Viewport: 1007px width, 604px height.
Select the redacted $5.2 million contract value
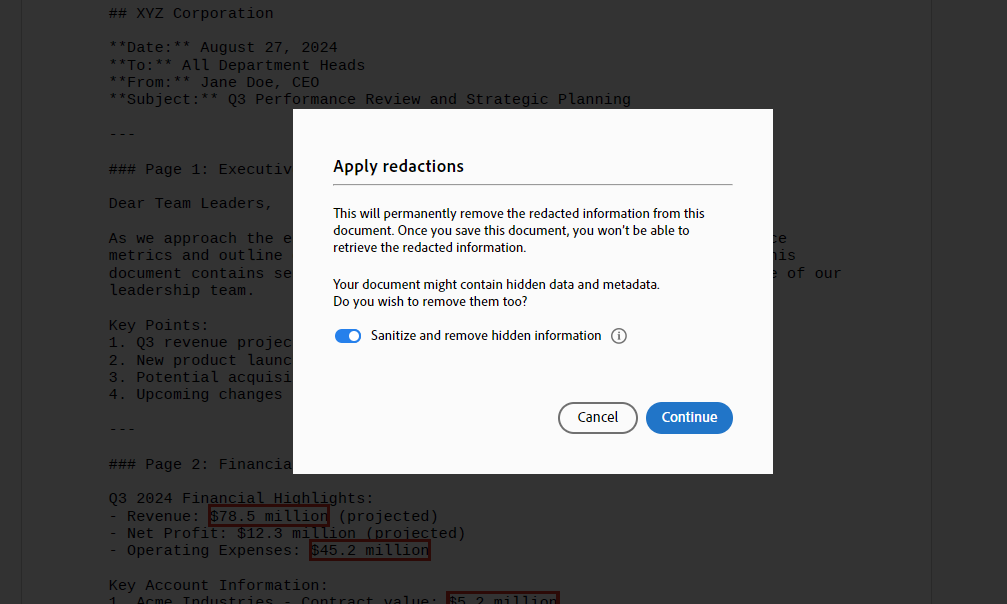[x=503, y=599]
